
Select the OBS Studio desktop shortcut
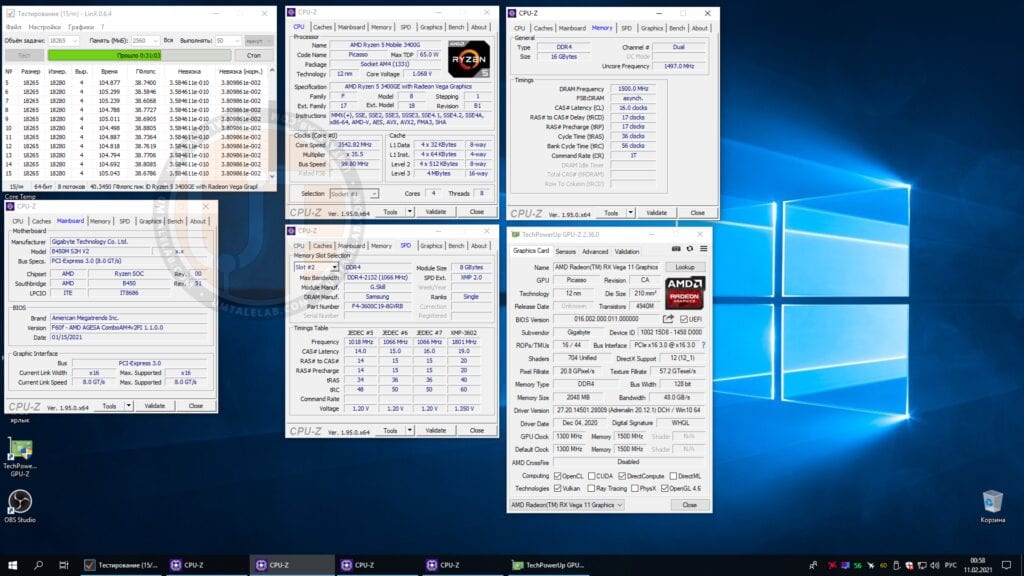[20, 506]
